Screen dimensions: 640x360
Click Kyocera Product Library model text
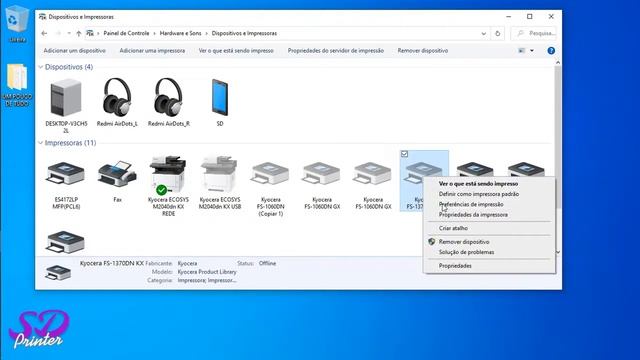[207, 272]
